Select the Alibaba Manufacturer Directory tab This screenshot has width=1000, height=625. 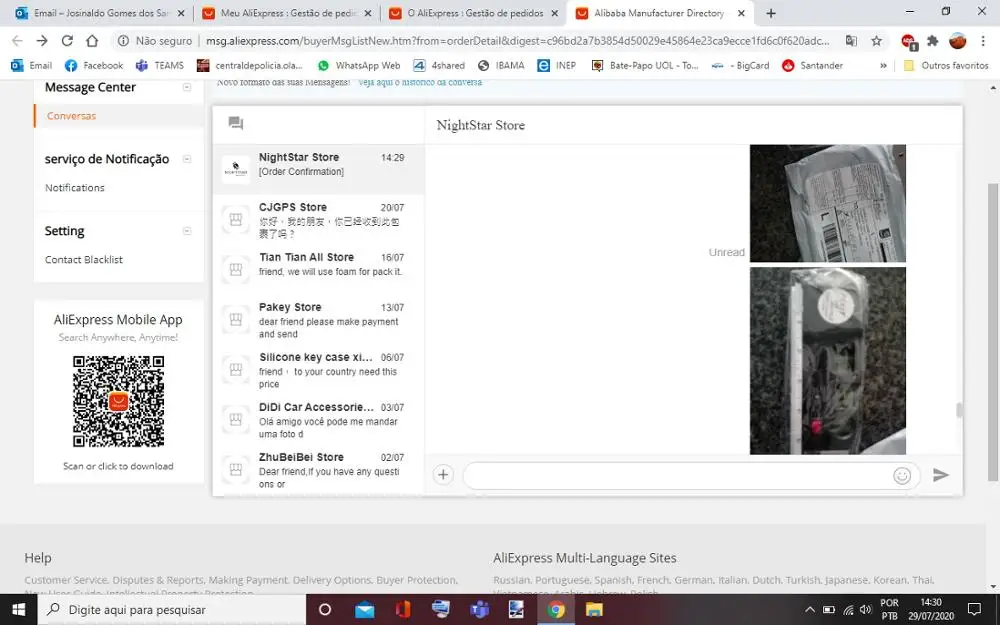click(661, 13)
